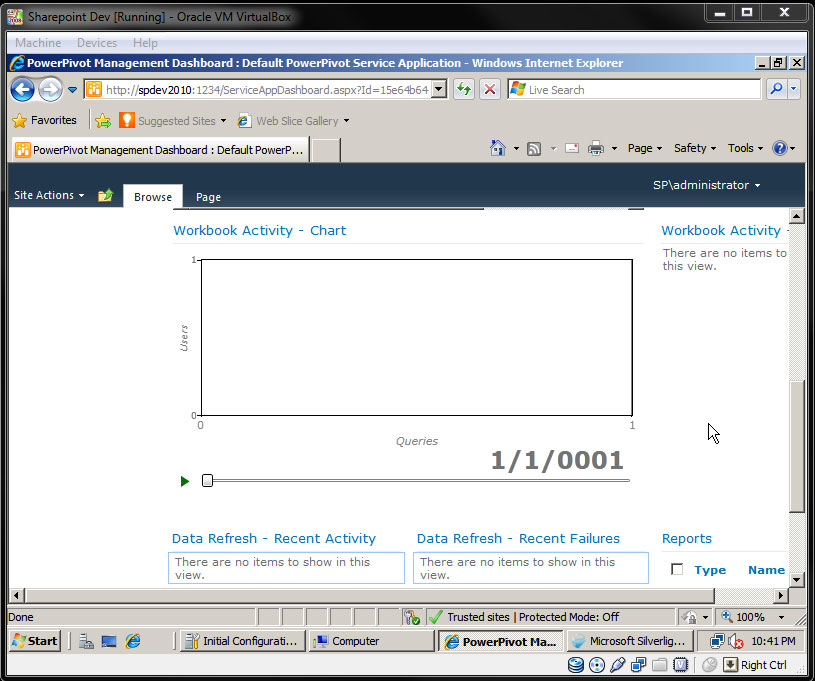Click VirtualBox network status icon
Image resolution: width=815 pixels, height=681 pixels.
pos(638,665)
